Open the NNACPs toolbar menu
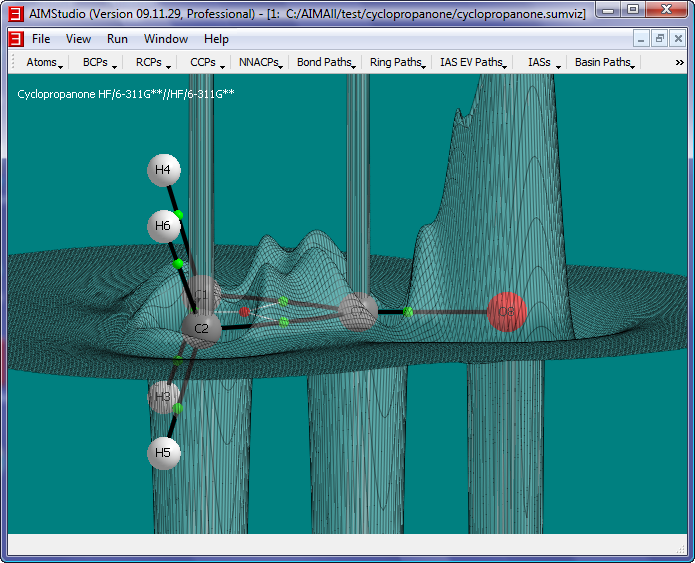This screenshot has height=563, width=695. 261,62
